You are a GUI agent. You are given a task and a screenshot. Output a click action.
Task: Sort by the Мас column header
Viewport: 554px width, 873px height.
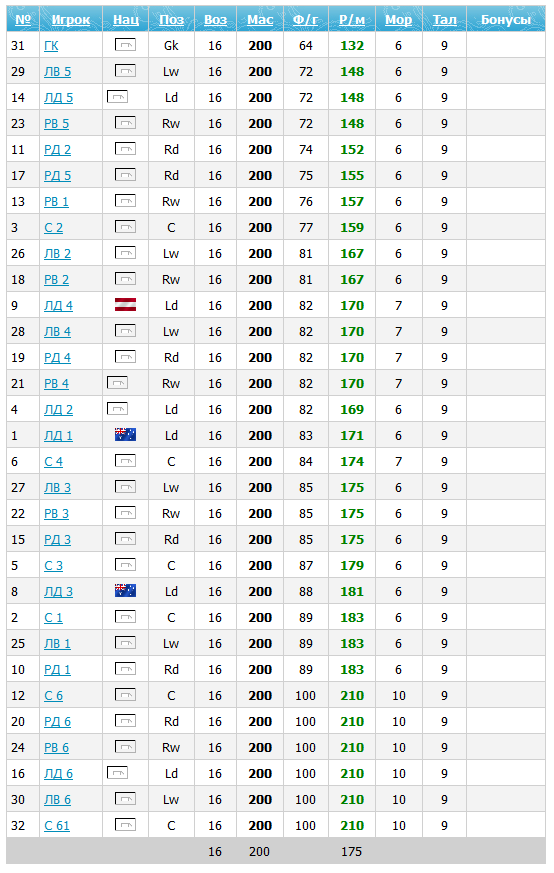(260, 19)
